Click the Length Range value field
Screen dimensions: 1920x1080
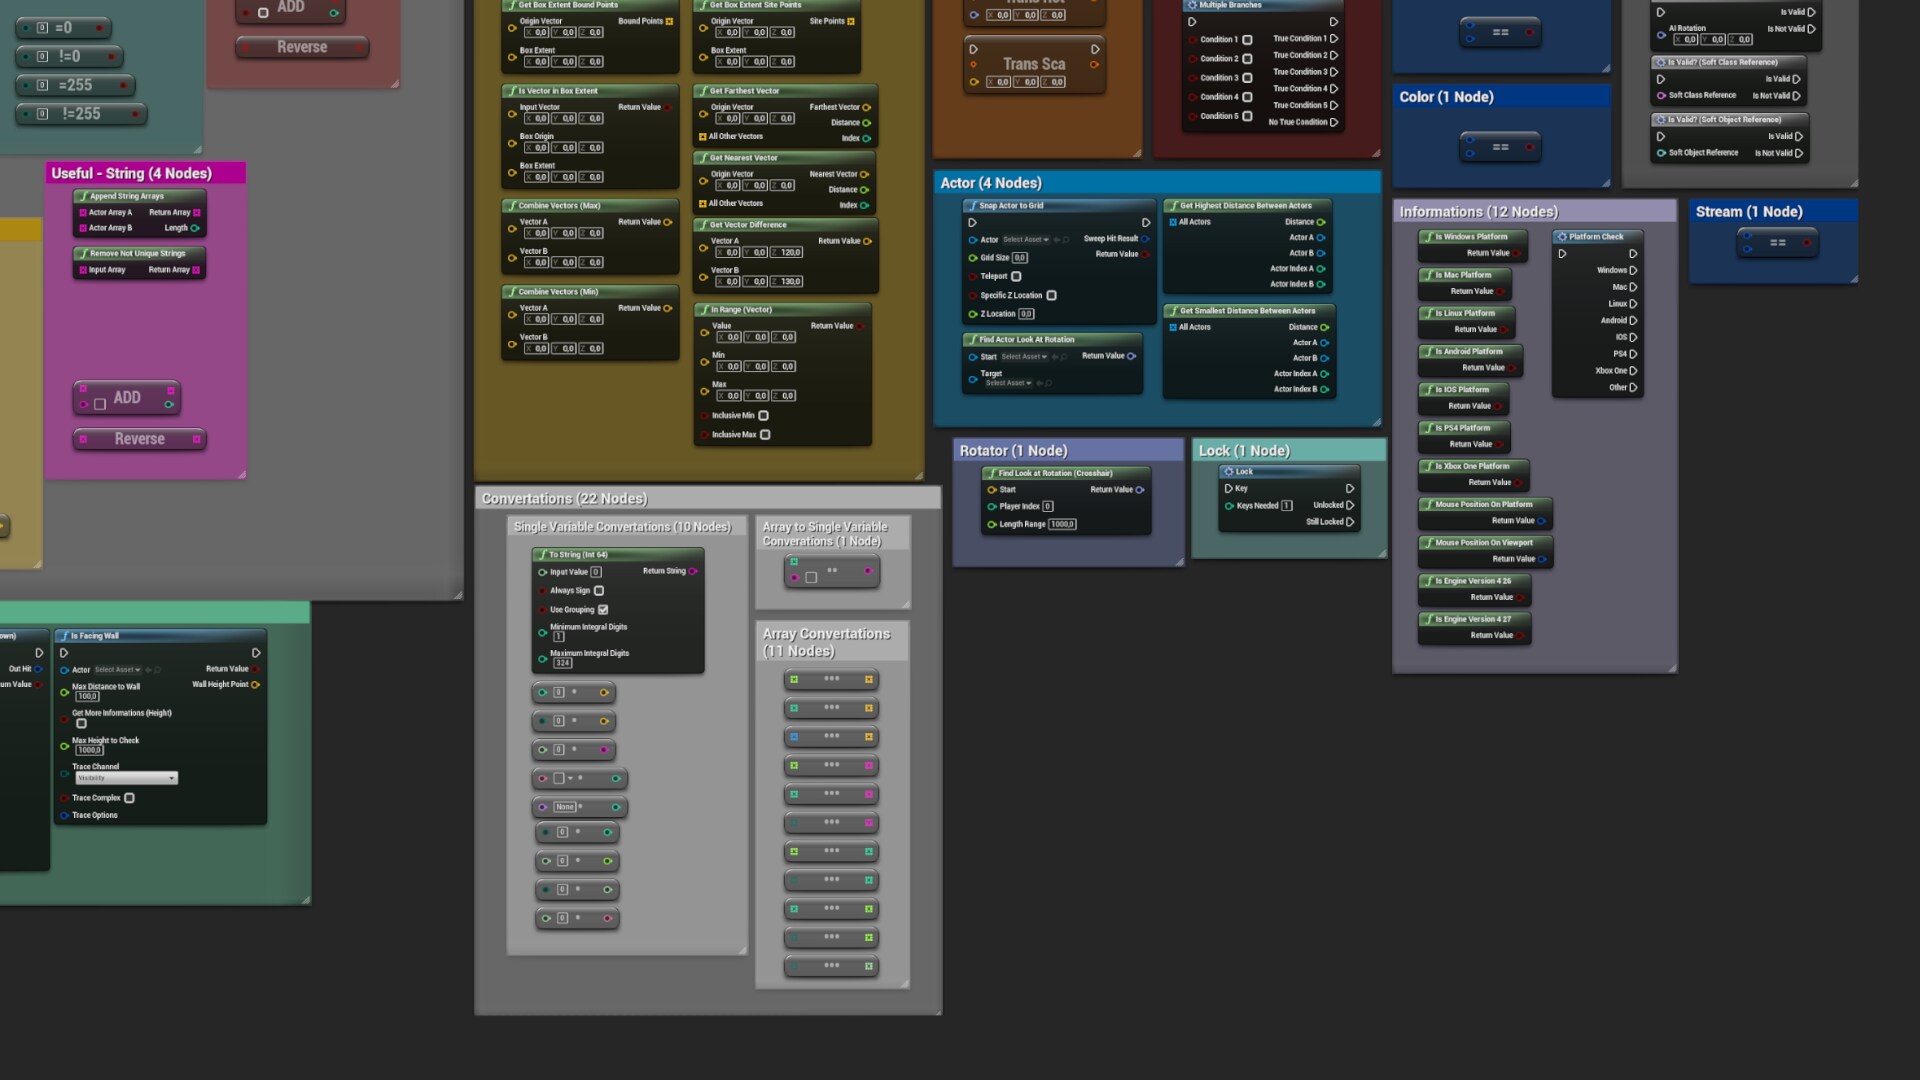[x=1062, y=524]
